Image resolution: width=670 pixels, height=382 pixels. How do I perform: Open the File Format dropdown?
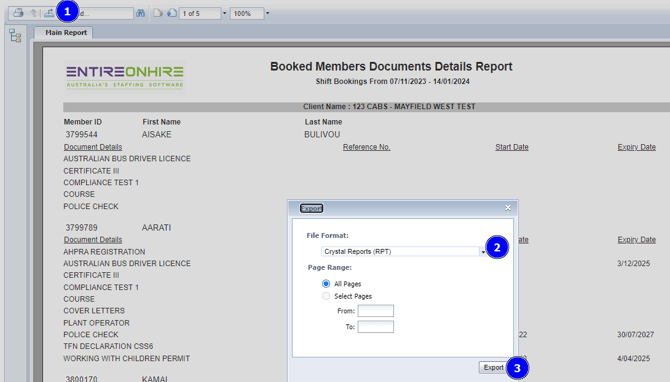tap(483, 252)
